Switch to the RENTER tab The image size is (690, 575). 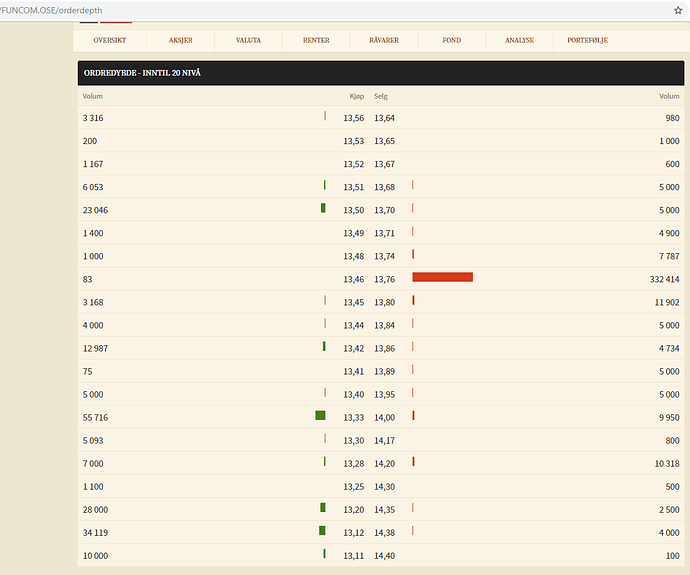click(316, 40)
